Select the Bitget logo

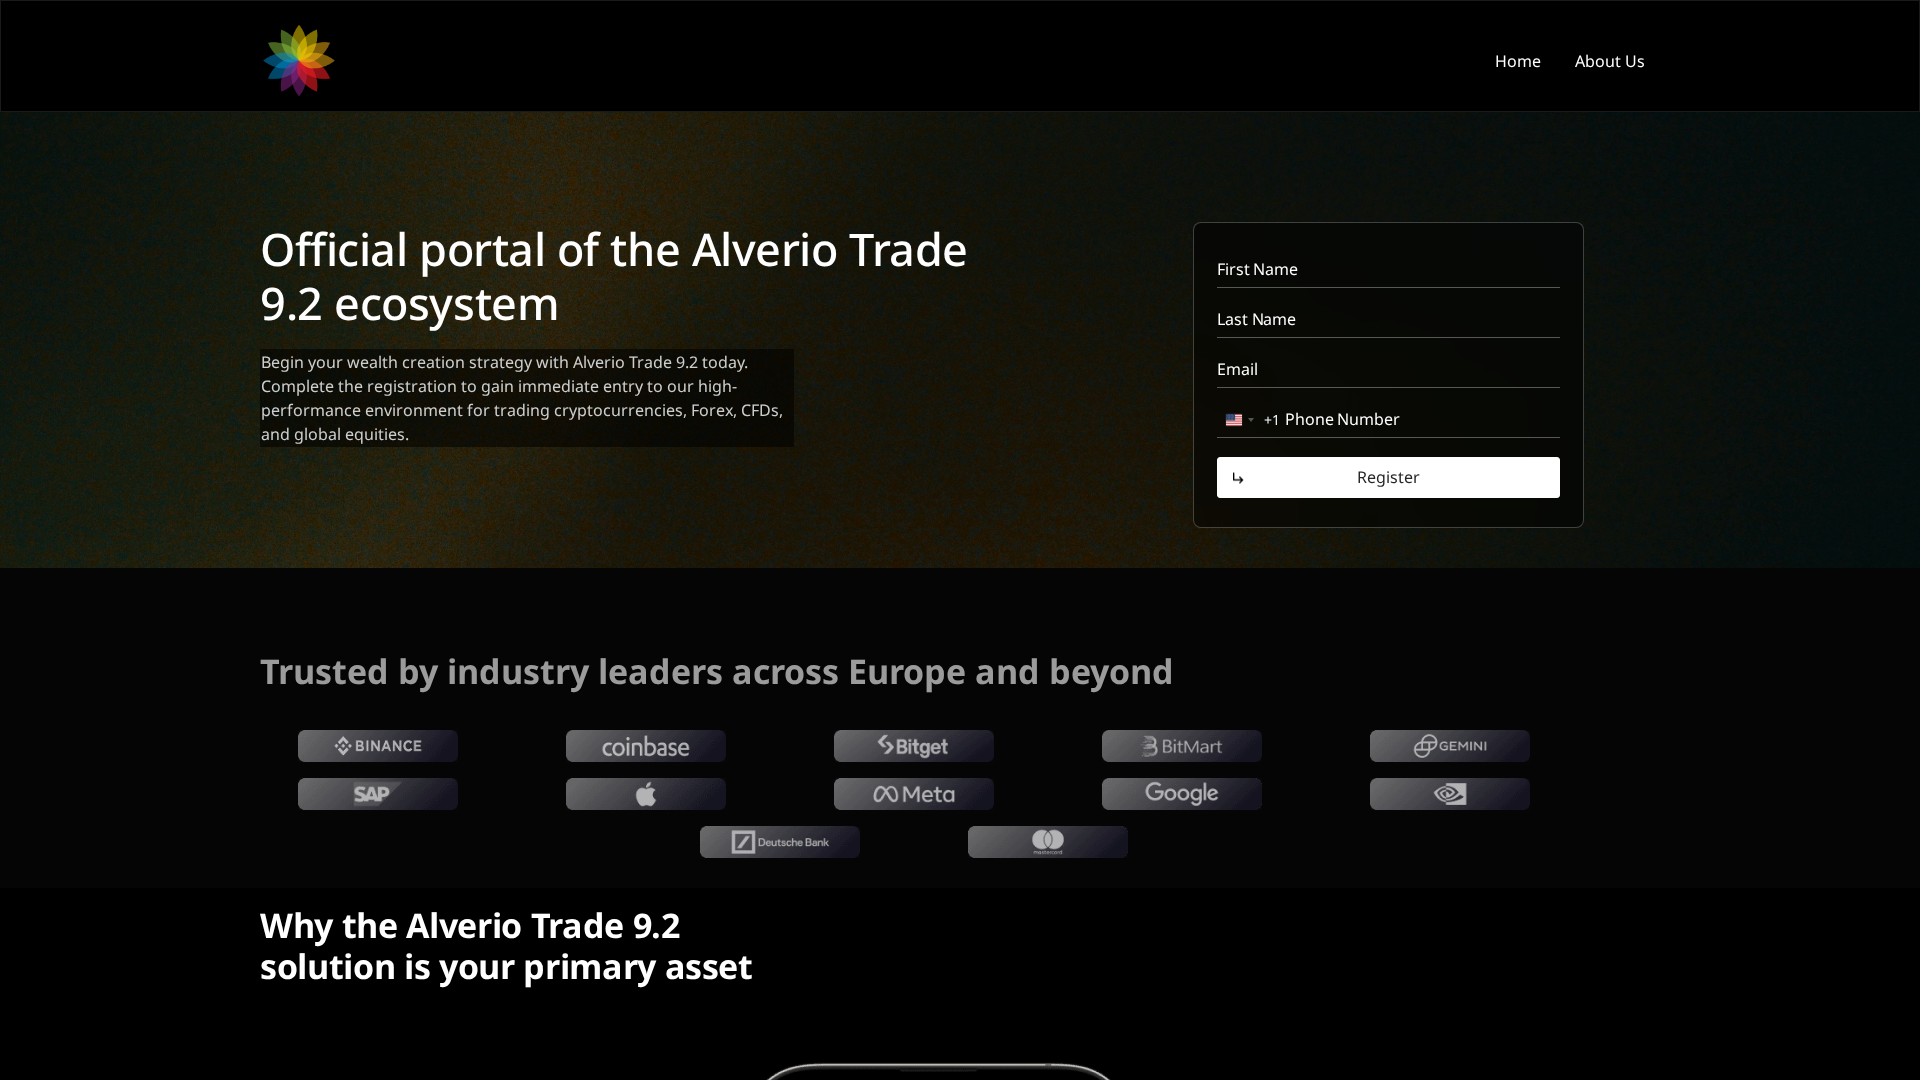point(913,745)
